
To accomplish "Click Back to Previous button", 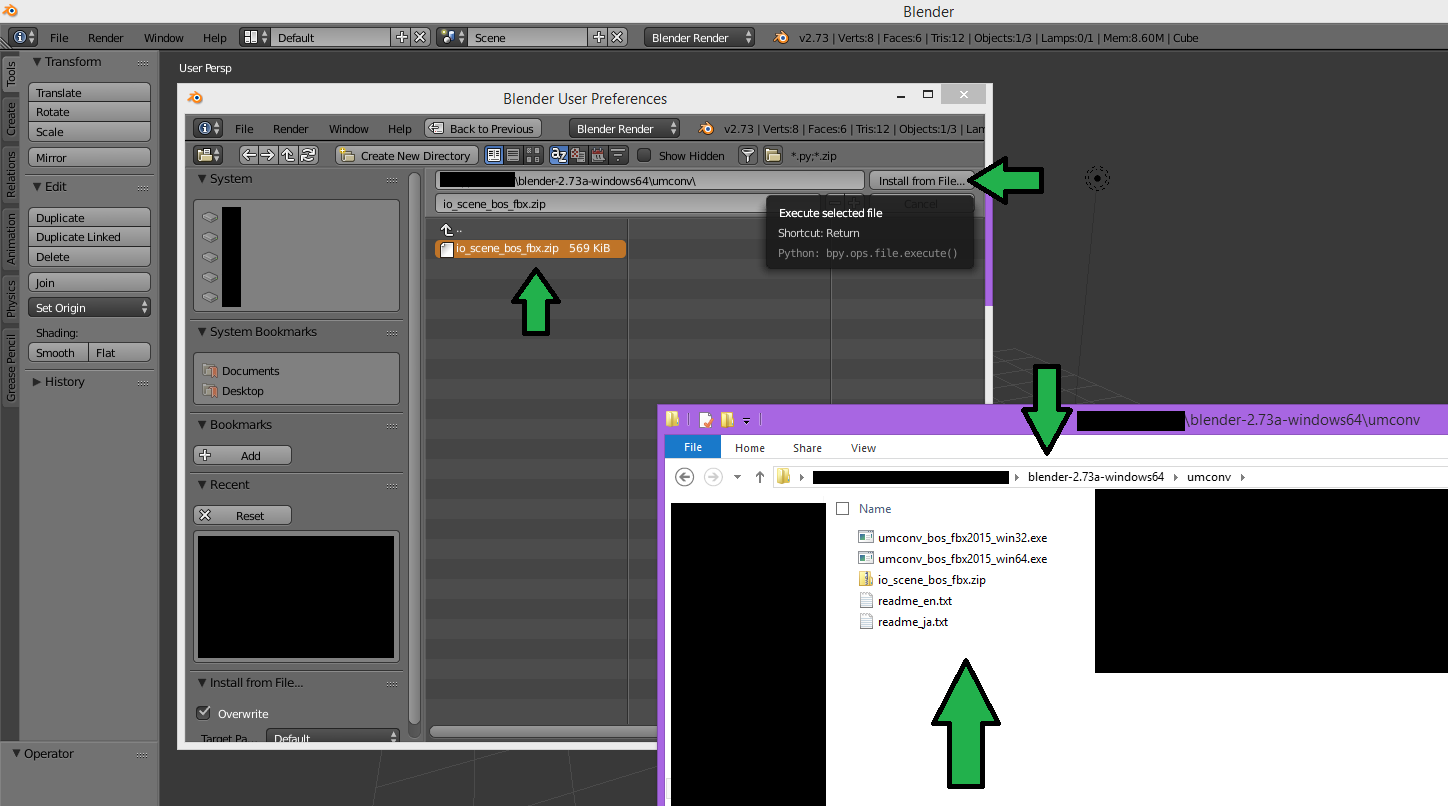I will 483,128.
